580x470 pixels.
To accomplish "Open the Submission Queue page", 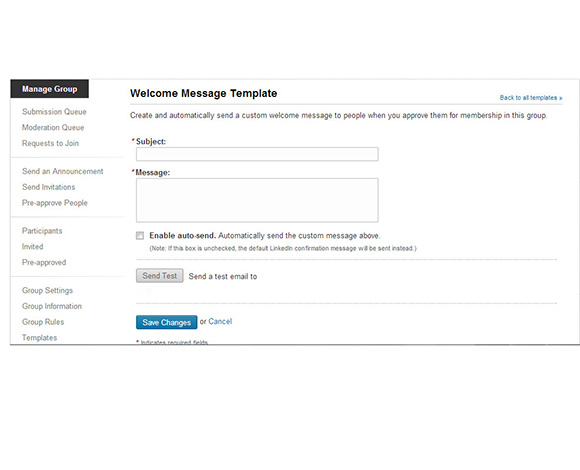I will 54,112.
